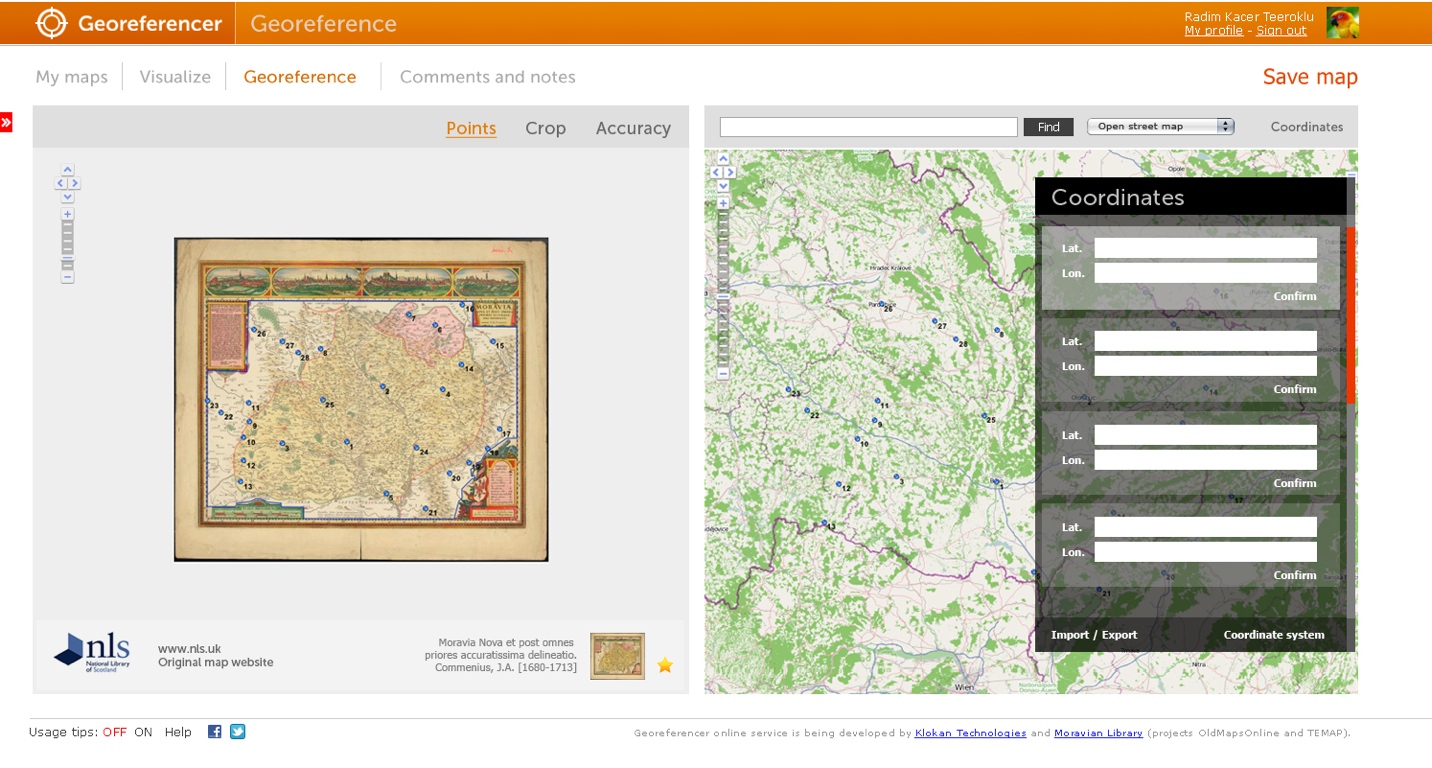
Task: Click the Sign out link
Action: point(1282,31)
